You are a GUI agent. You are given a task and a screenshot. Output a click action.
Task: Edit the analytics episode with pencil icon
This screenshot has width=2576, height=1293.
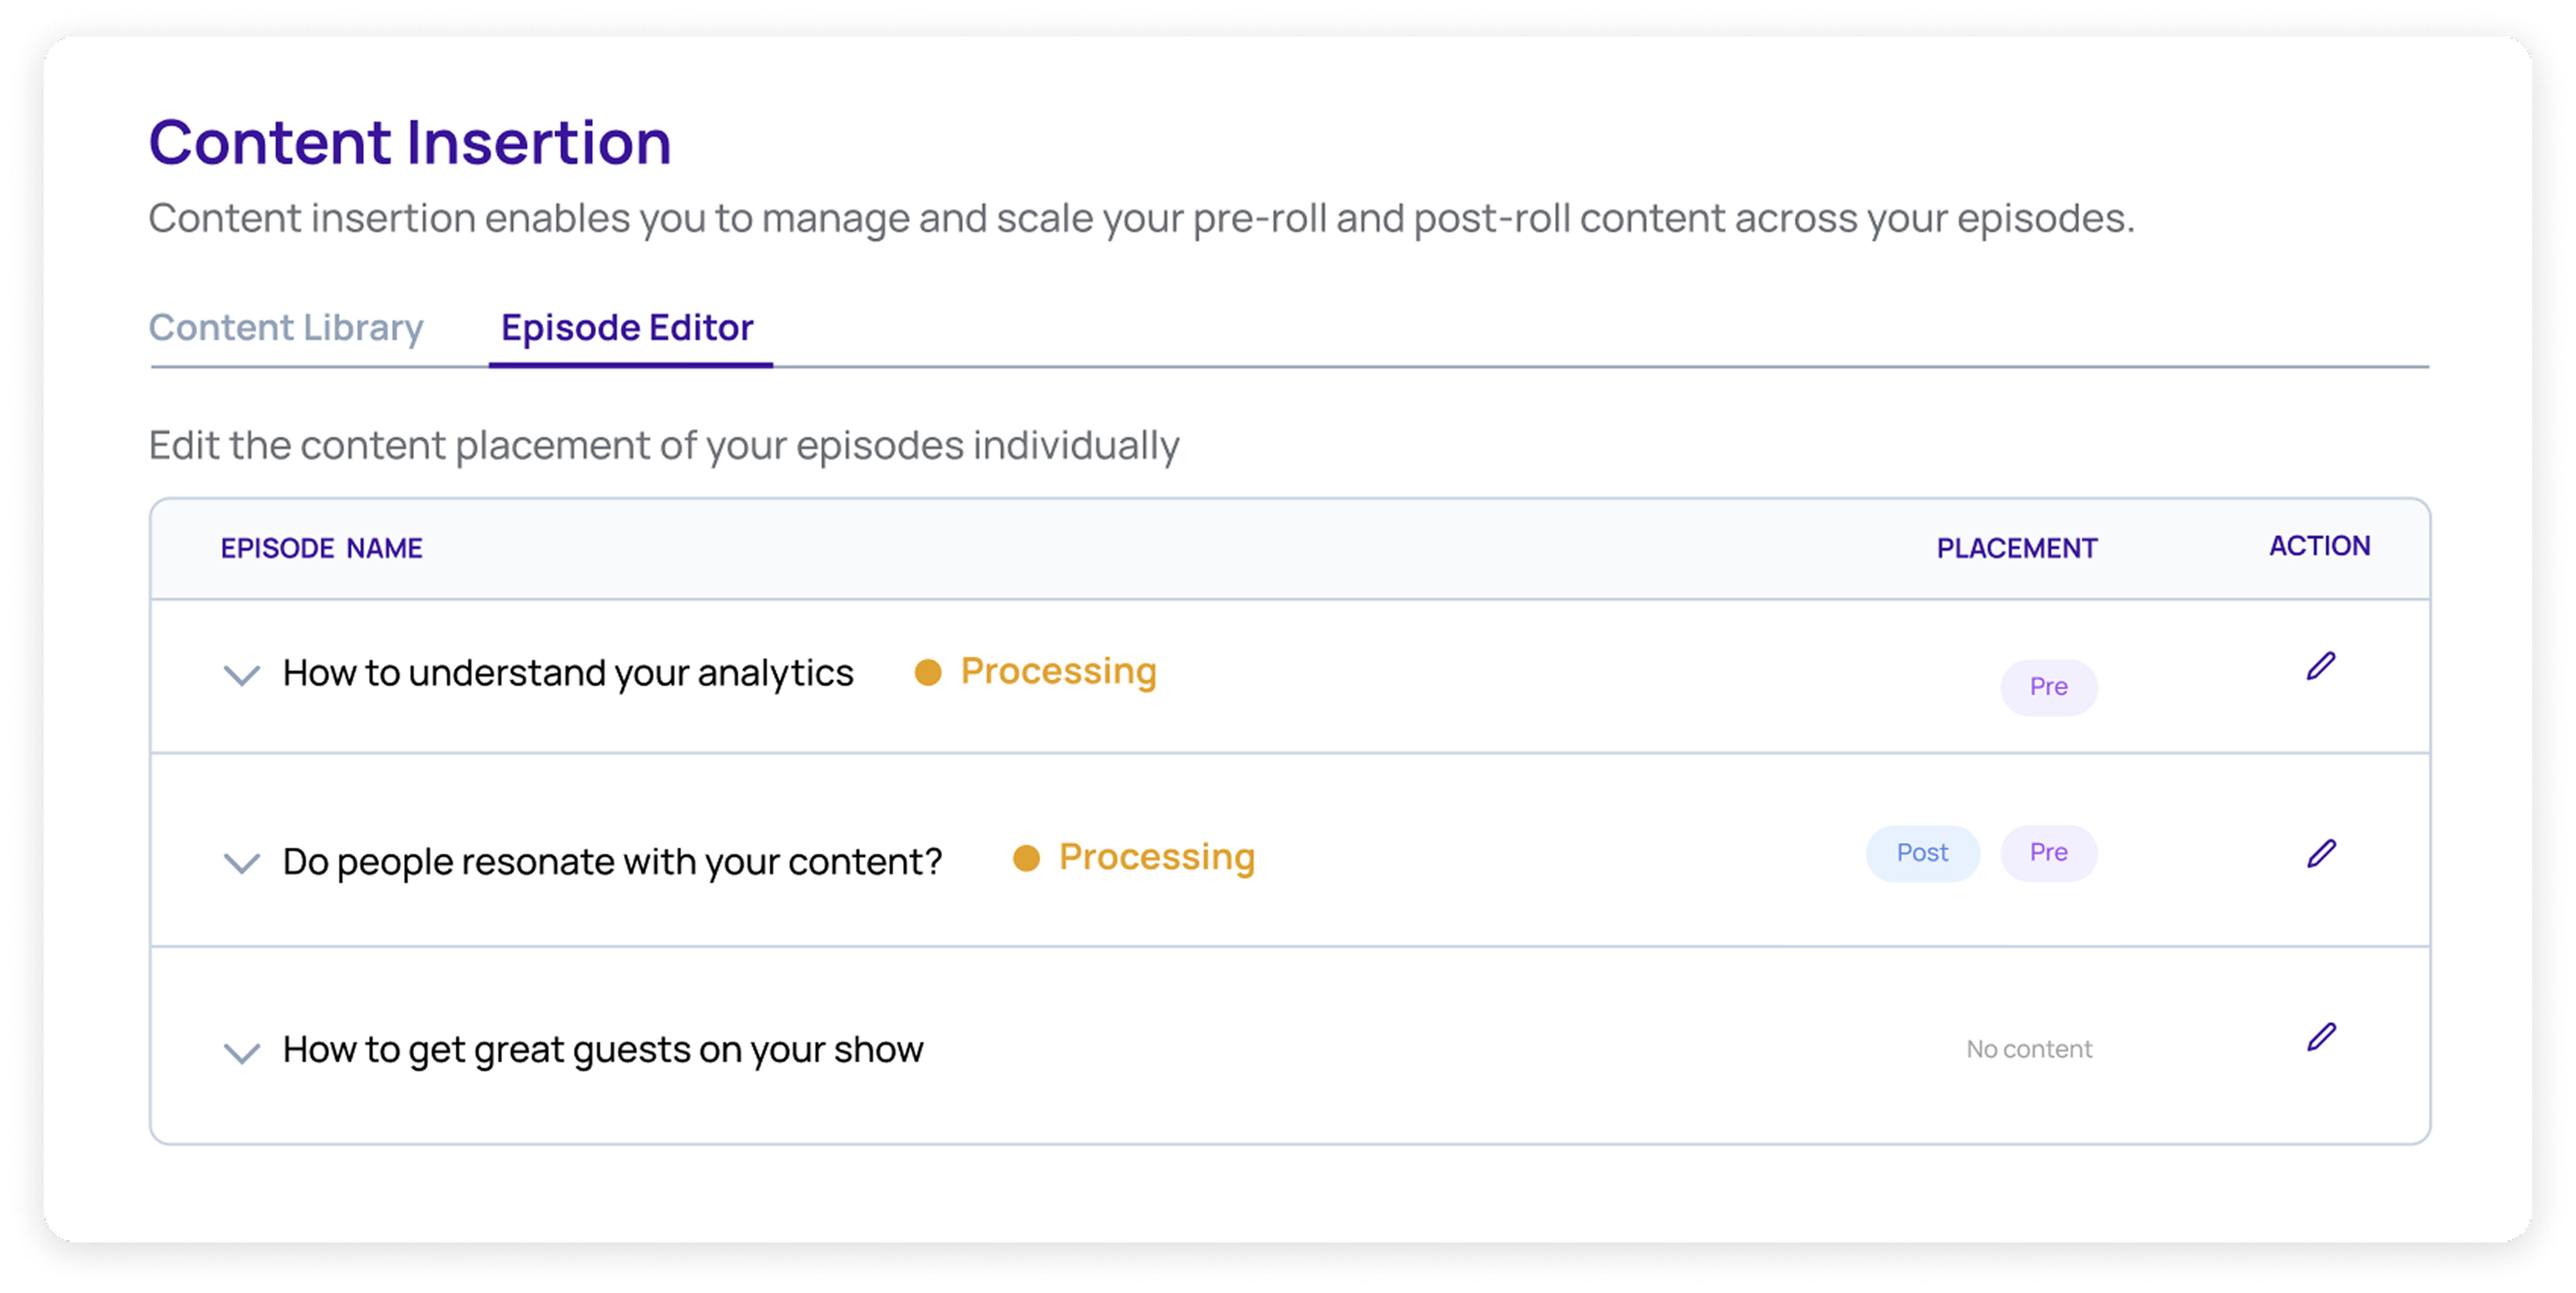[x=2320, y=666]
